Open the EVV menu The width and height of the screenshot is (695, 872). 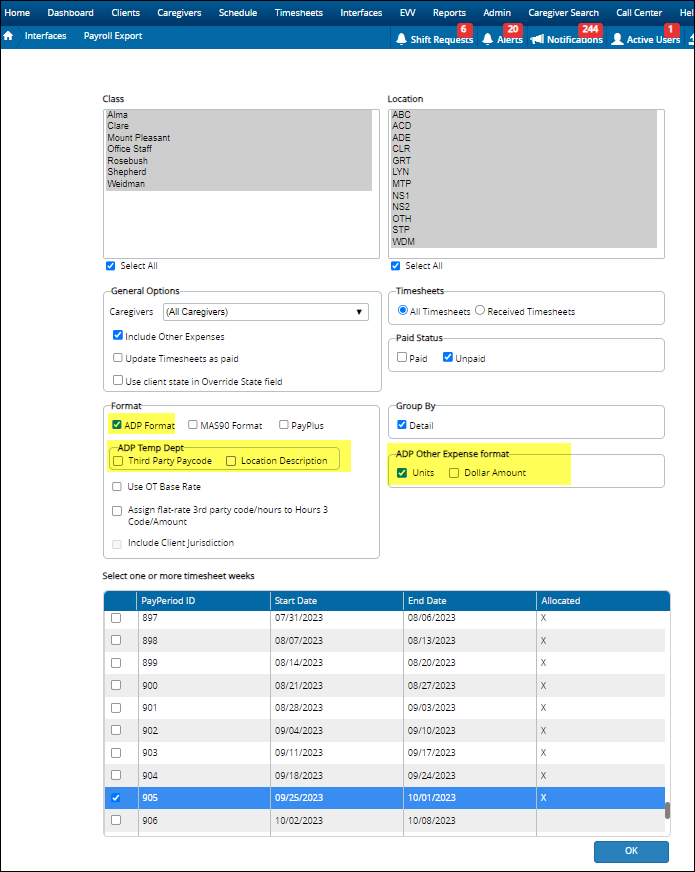click(408, 12)
